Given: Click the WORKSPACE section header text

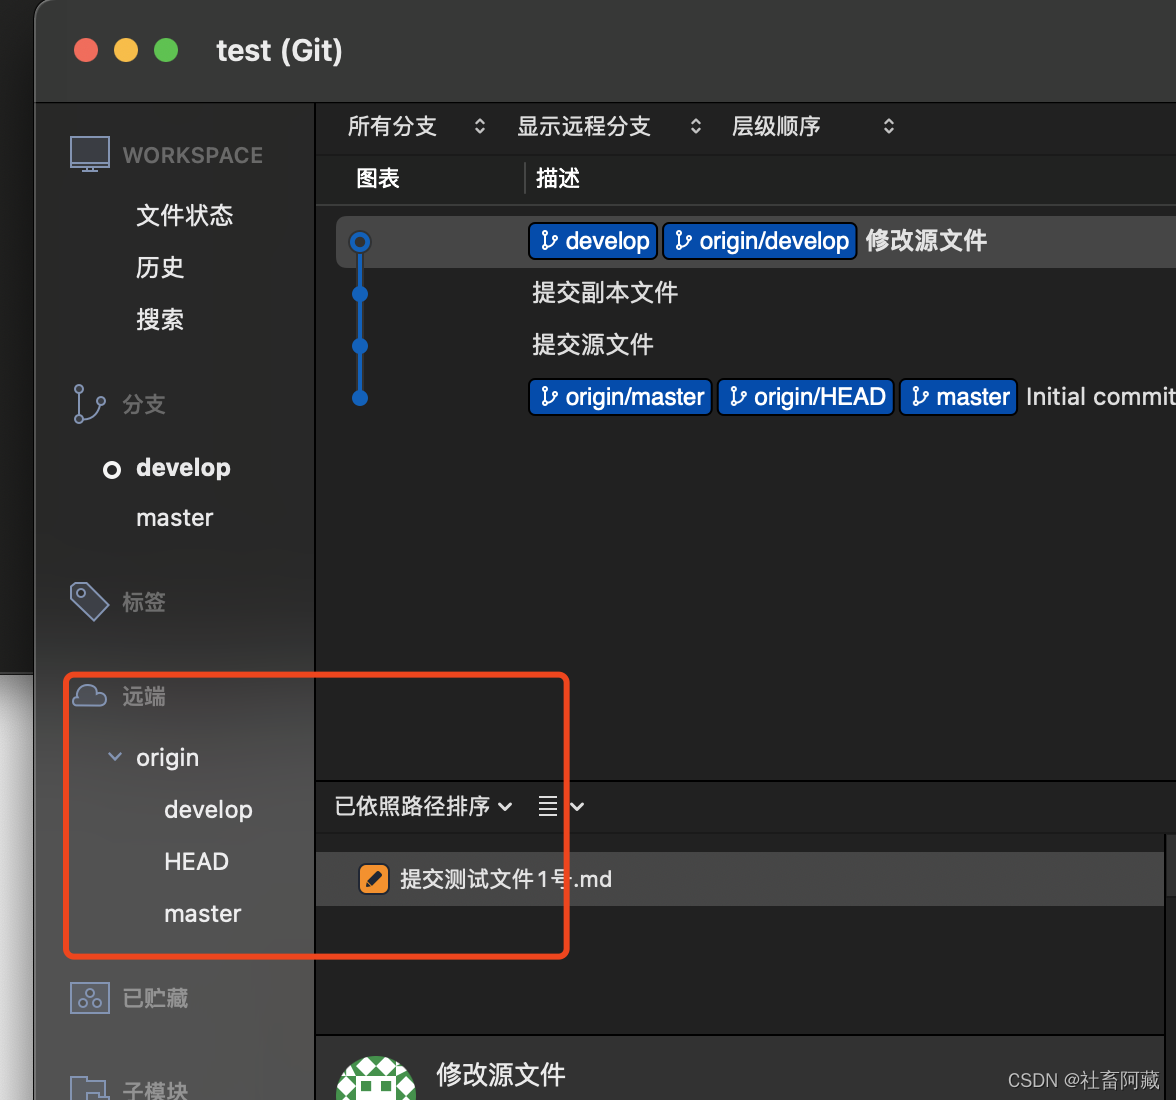Looking at the screenshot, I should click(x=193, y=155).
